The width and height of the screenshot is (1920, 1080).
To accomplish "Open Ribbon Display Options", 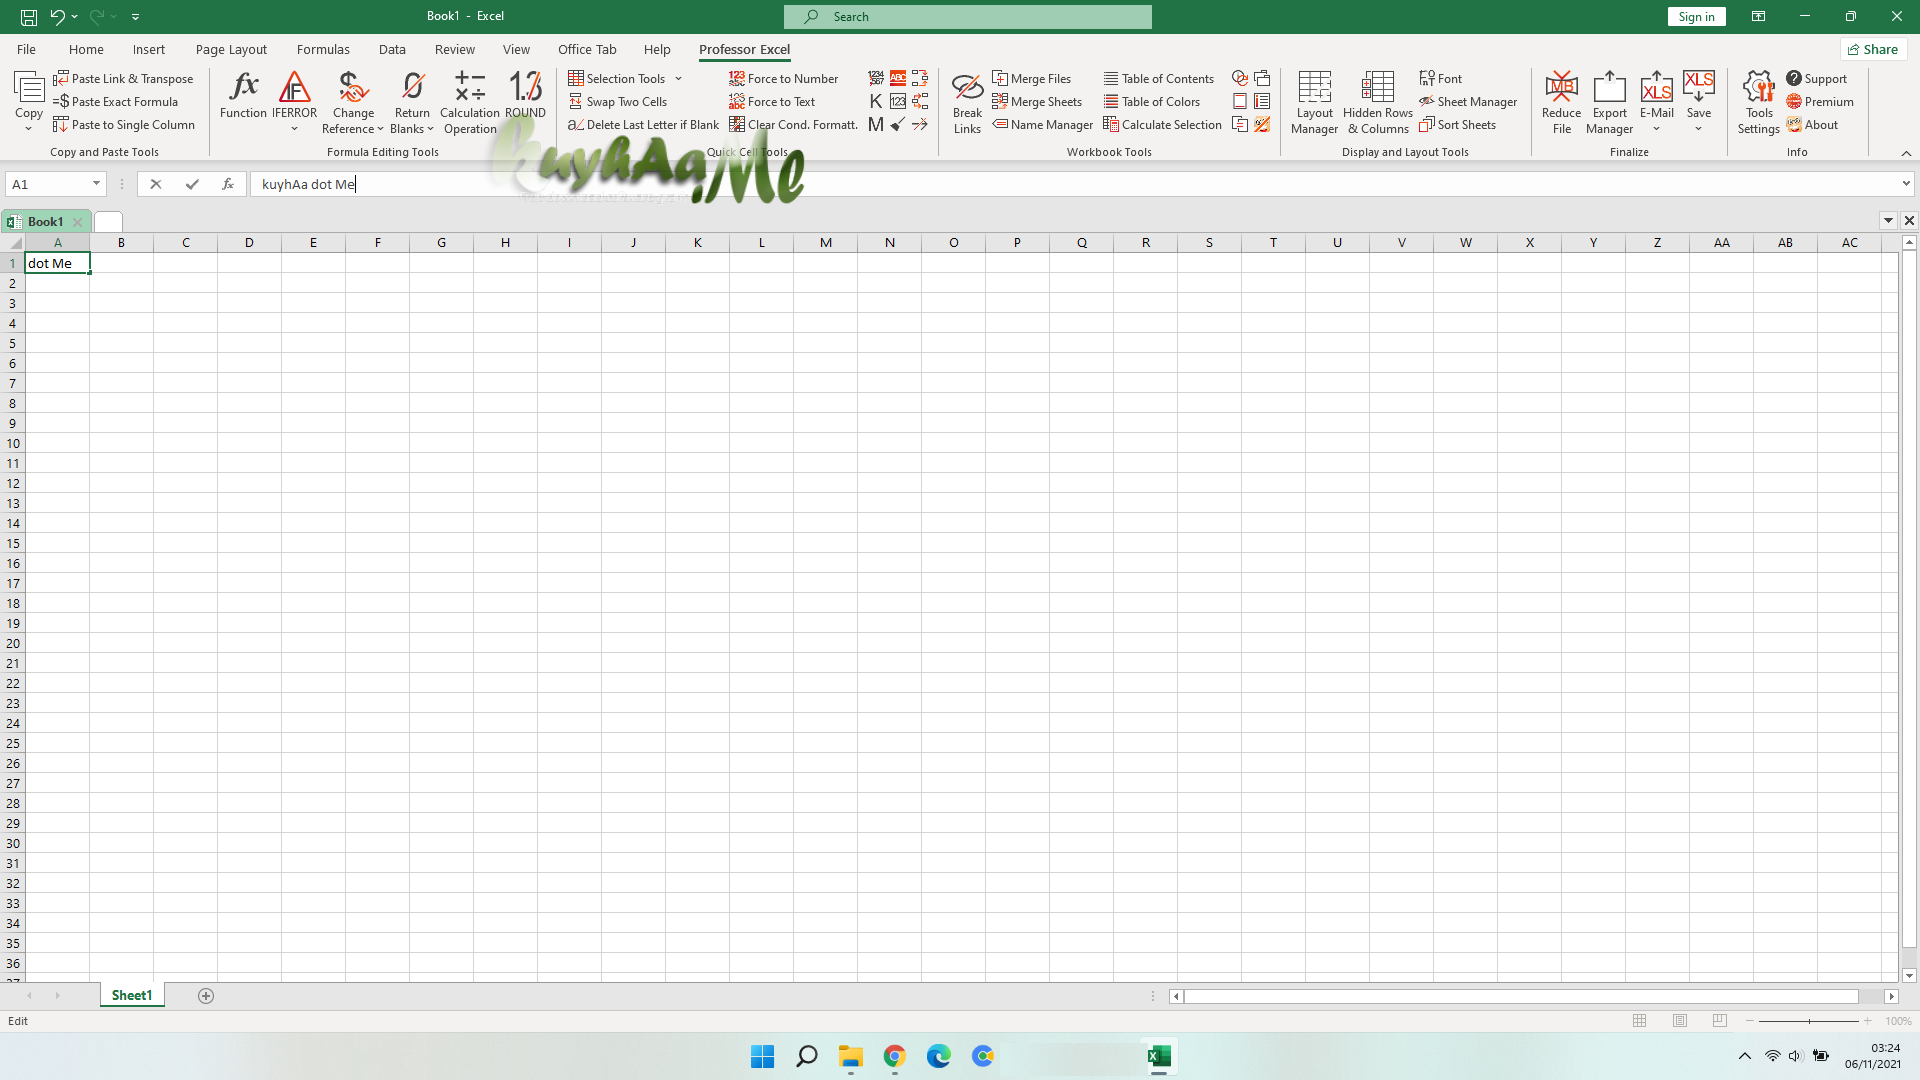I will pyautogui.click(x=1758, y=17).
